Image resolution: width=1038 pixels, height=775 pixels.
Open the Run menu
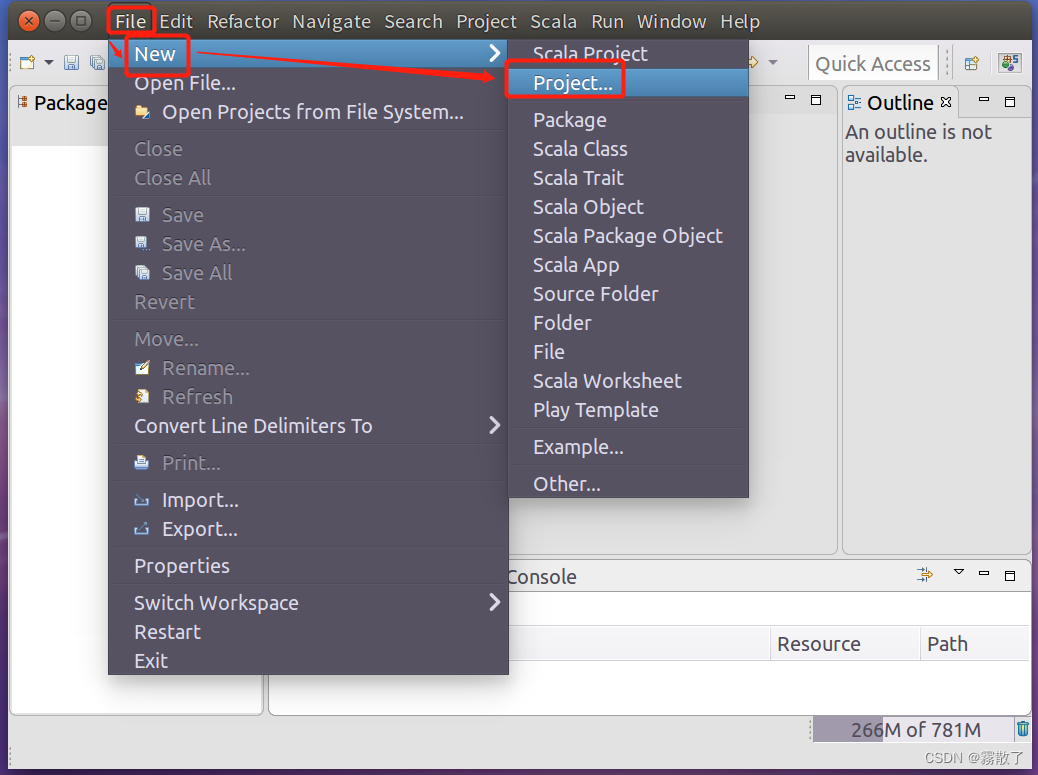pyautogui.click(x=607, y=21)
